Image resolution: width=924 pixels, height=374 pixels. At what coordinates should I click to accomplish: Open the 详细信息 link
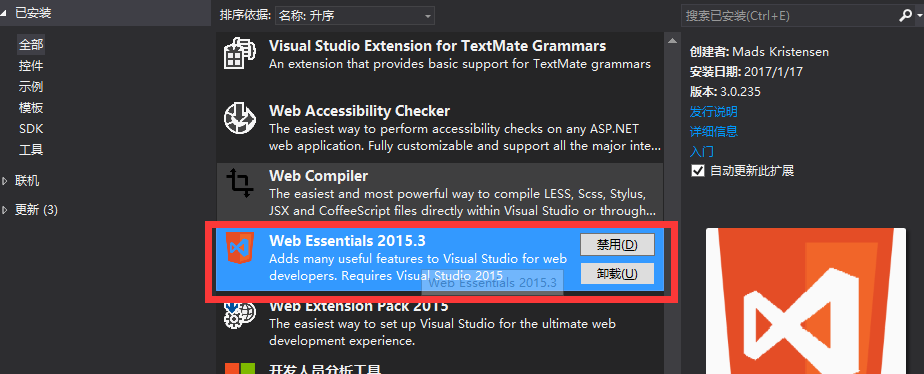pos(714,131)
